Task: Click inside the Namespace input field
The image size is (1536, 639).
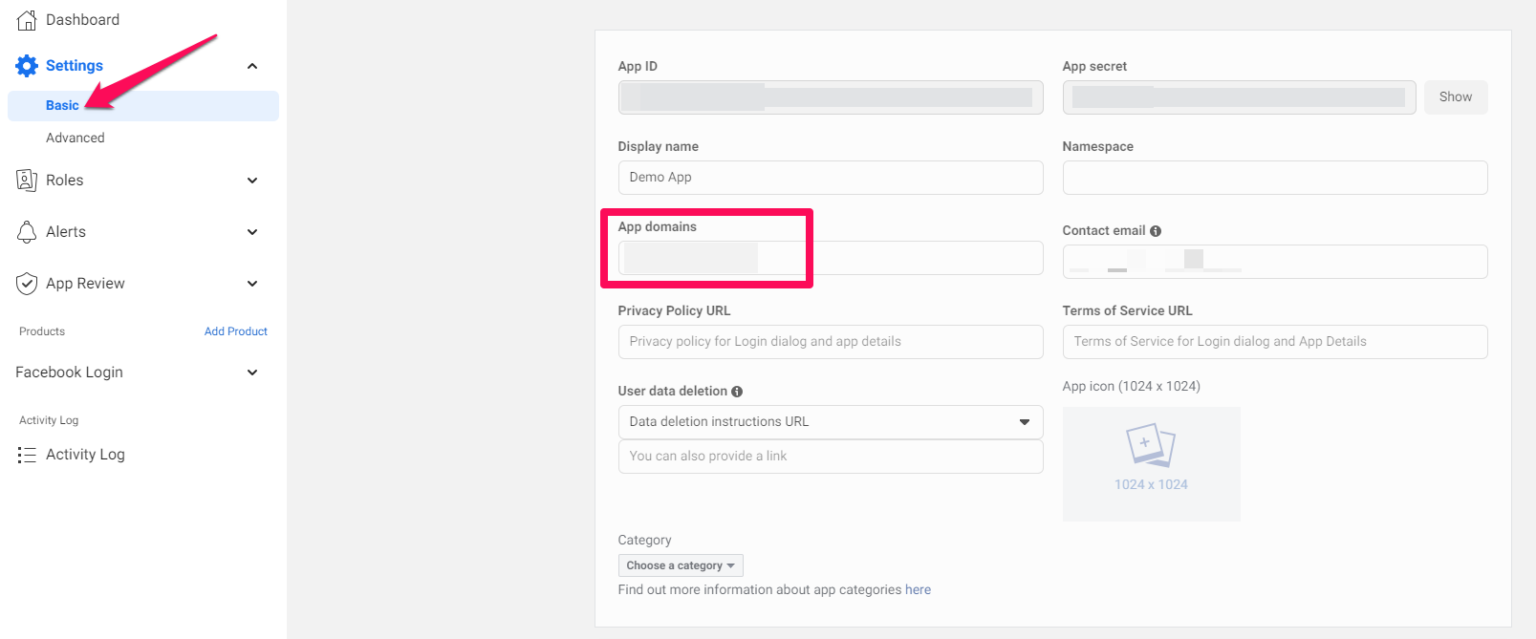Action: 1274,178
